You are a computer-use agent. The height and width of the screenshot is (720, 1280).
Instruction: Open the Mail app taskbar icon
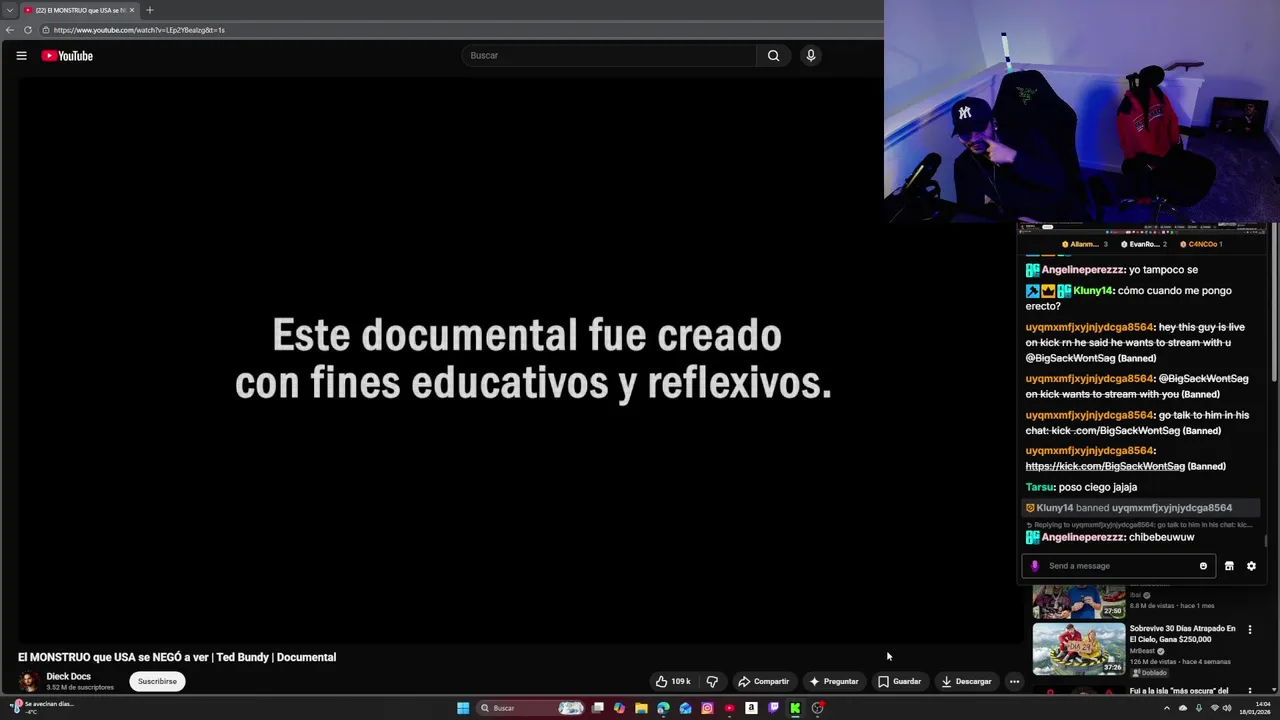[685, 708]
